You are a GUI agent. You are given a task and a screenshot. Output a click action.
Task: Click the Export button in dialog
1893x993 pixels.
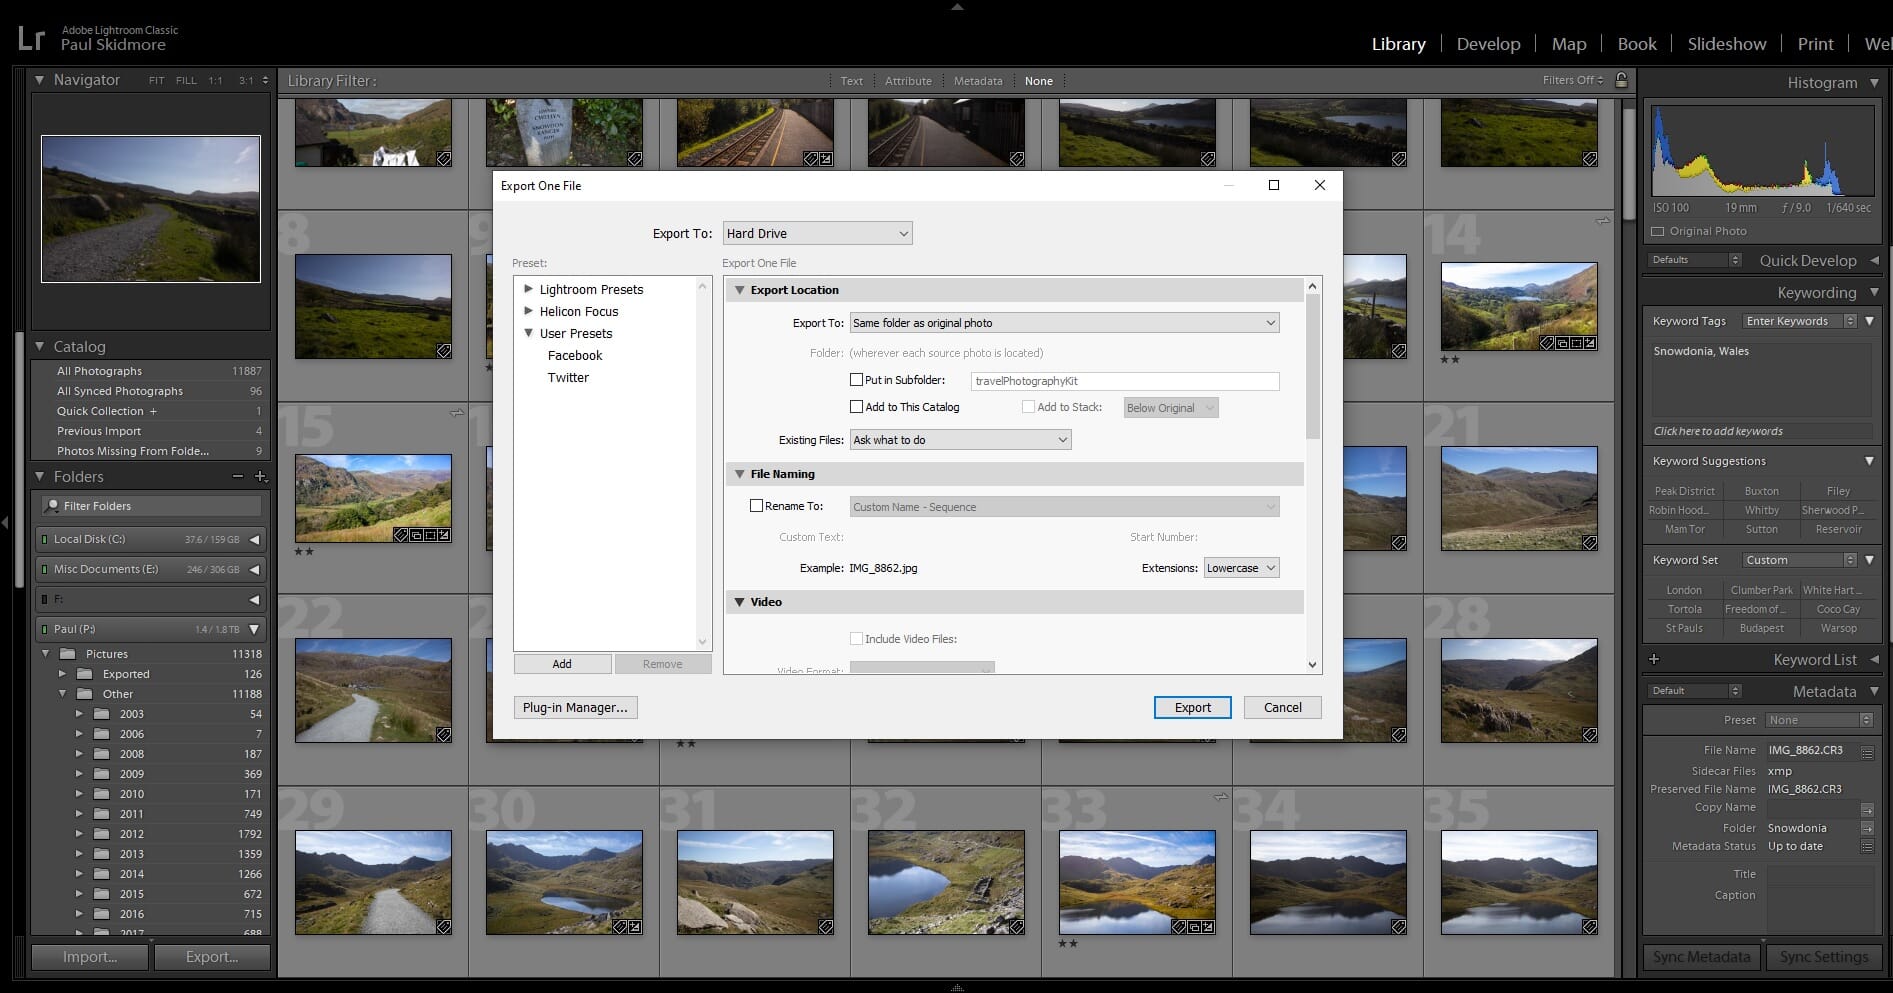(x=1192, y=707)
